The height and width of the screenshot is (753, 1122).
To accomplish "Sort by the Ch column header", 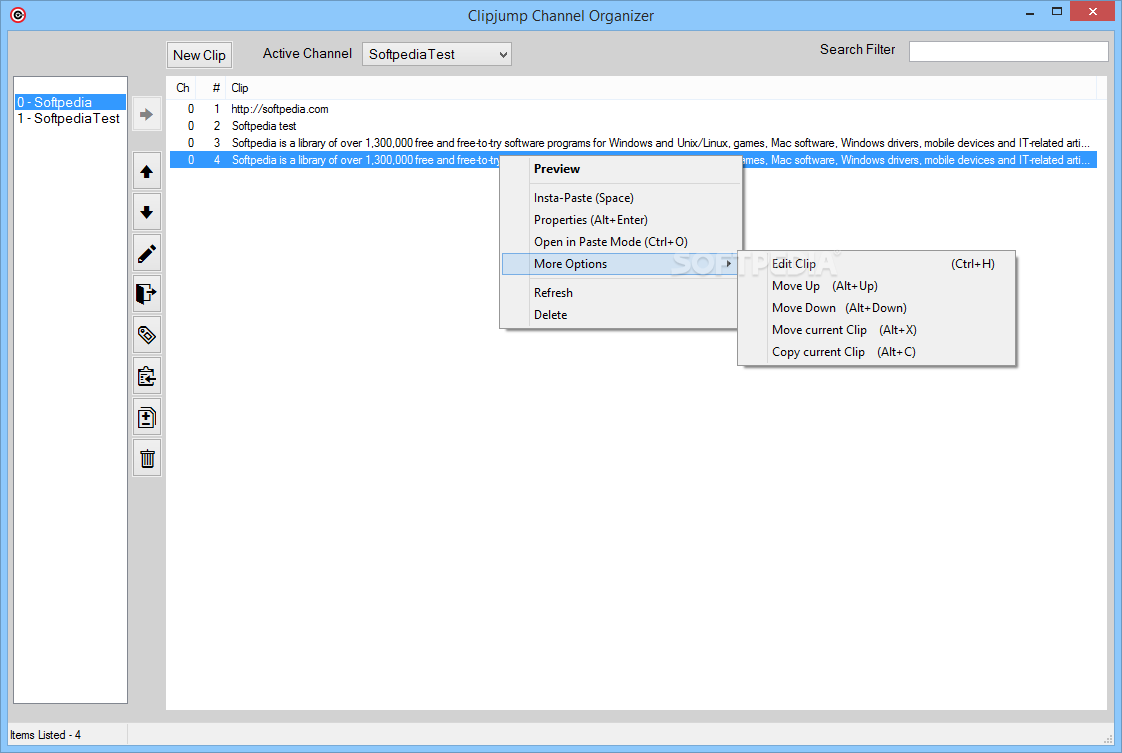I will point(183,88).
